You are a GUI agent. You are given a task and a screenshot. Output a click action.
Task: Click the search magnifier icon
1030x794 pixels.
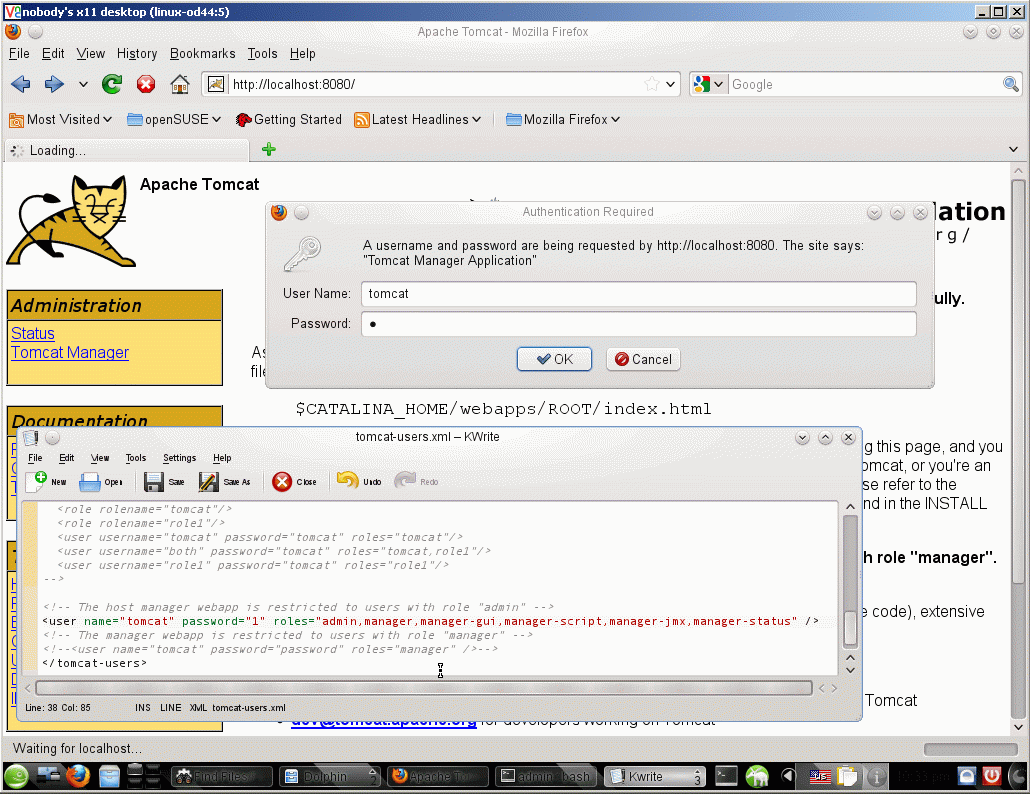click(x=1010, y=84)
